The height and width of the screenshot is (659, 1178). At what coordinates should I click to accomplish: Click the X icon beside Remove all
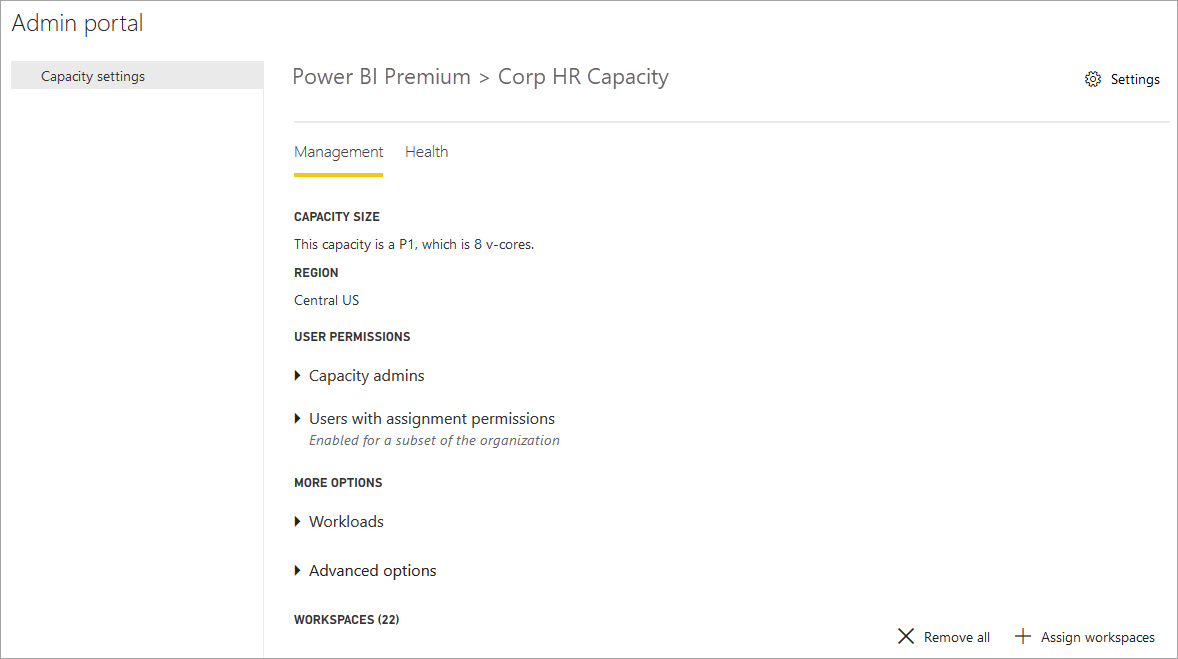click(x=906, y=636)
